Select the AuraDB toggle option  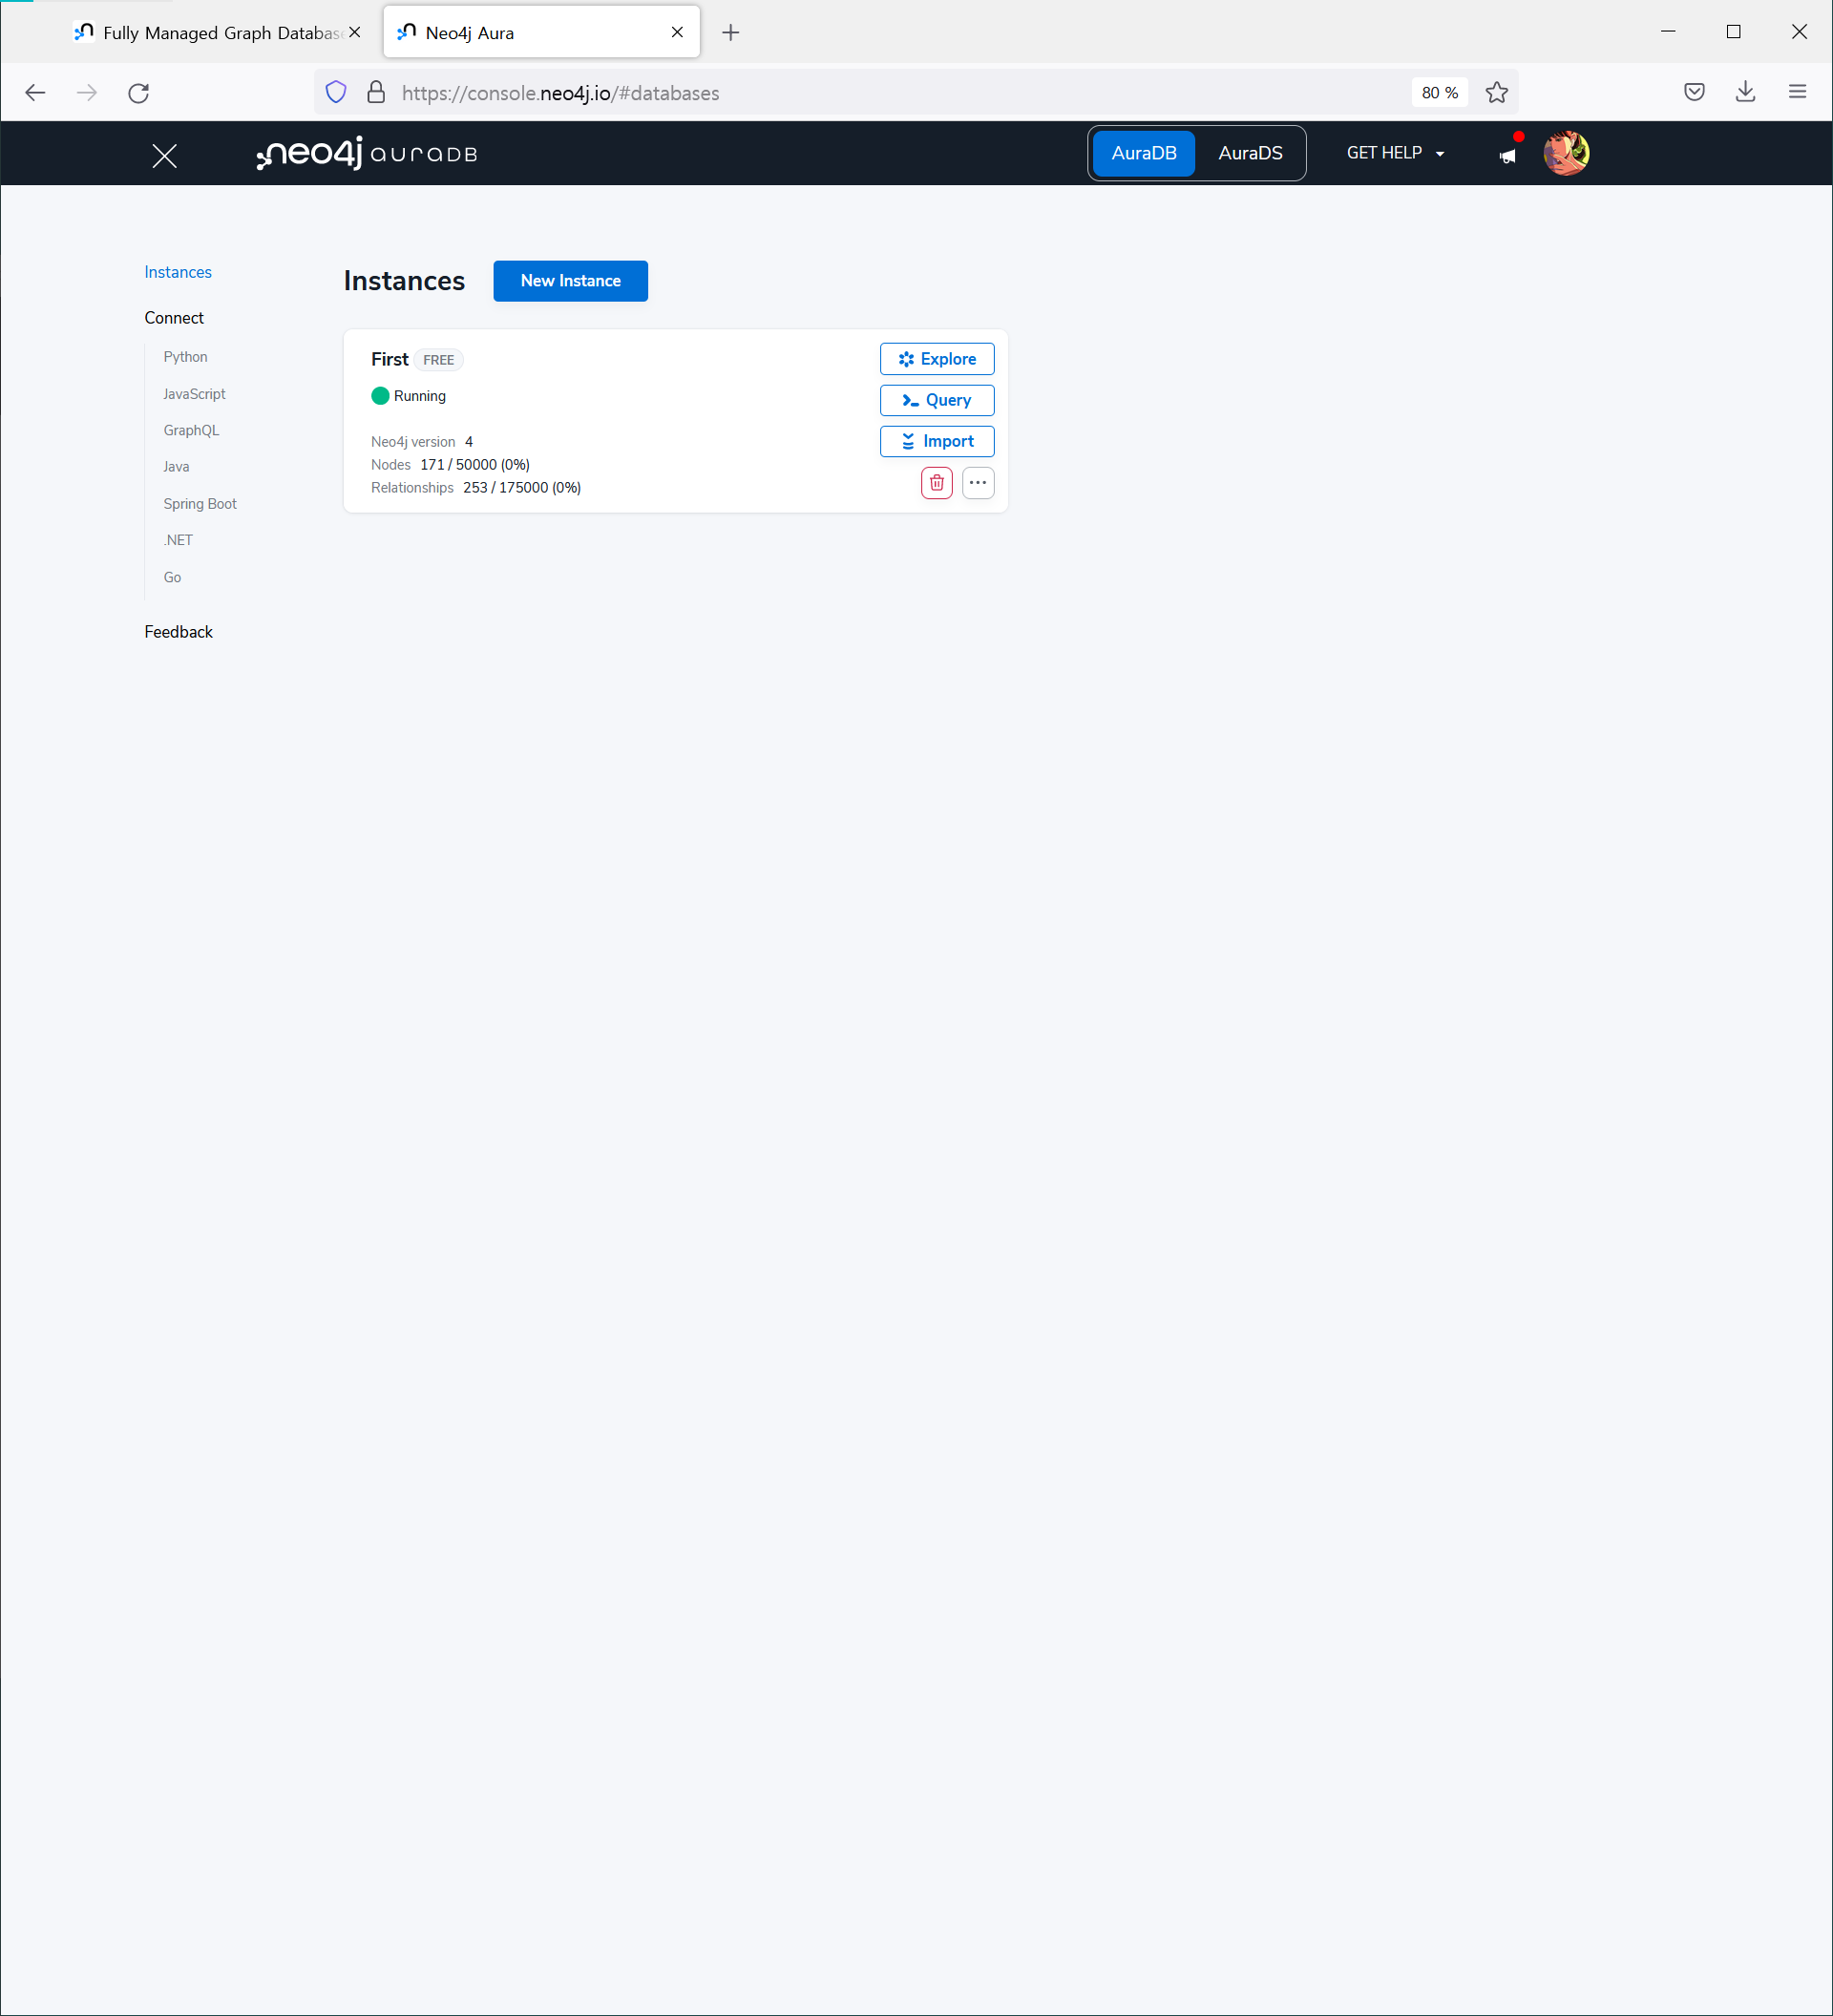pos(1143,153)
